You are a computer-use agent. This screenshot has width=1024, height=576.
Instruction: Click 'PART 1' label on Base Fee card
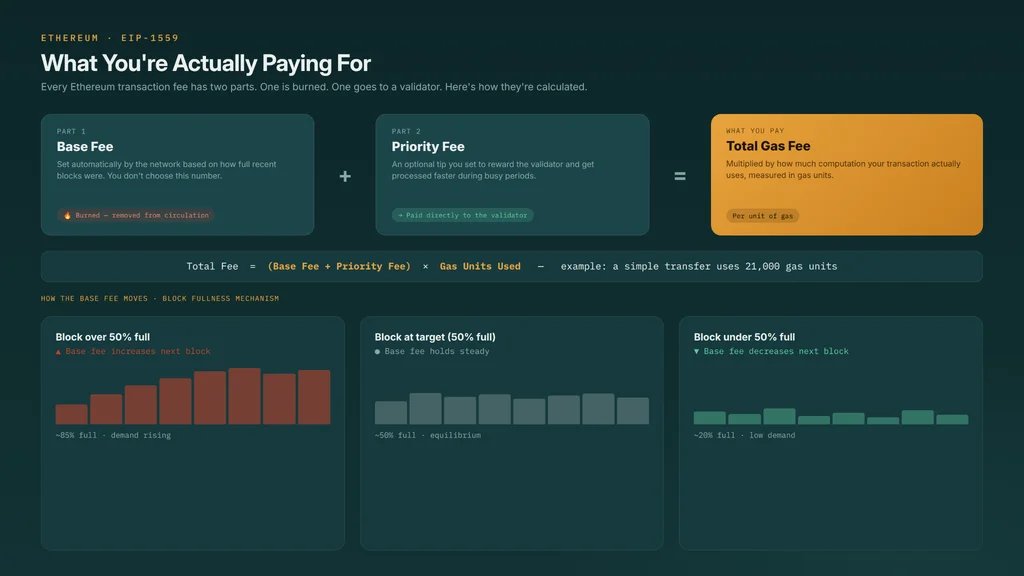click(71, 131)
